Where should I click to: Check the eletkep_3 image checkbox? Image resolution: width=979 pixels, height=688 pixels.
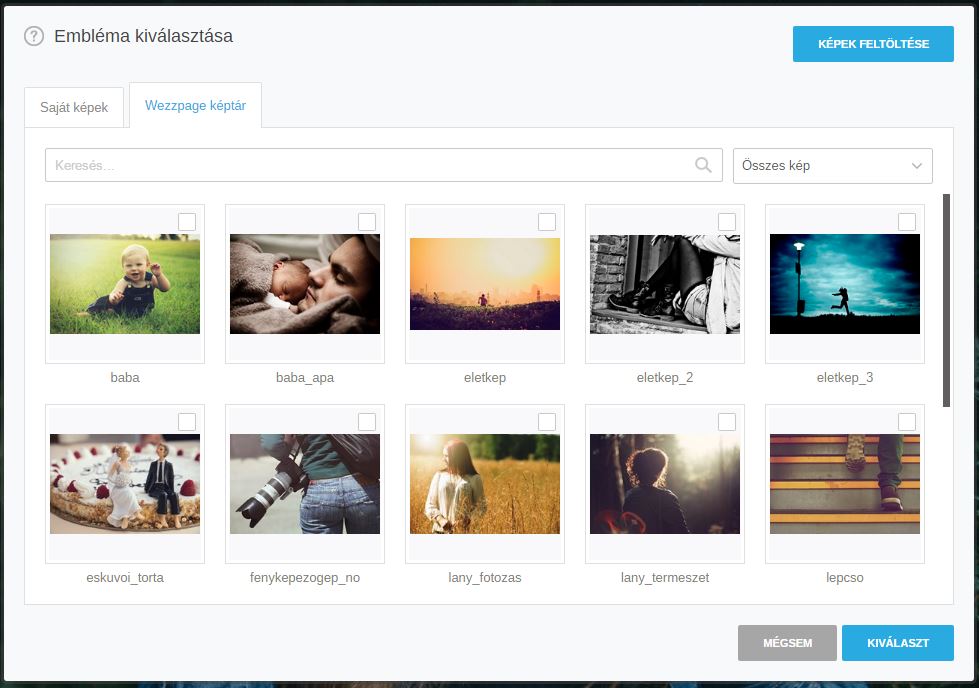point(907,222)
